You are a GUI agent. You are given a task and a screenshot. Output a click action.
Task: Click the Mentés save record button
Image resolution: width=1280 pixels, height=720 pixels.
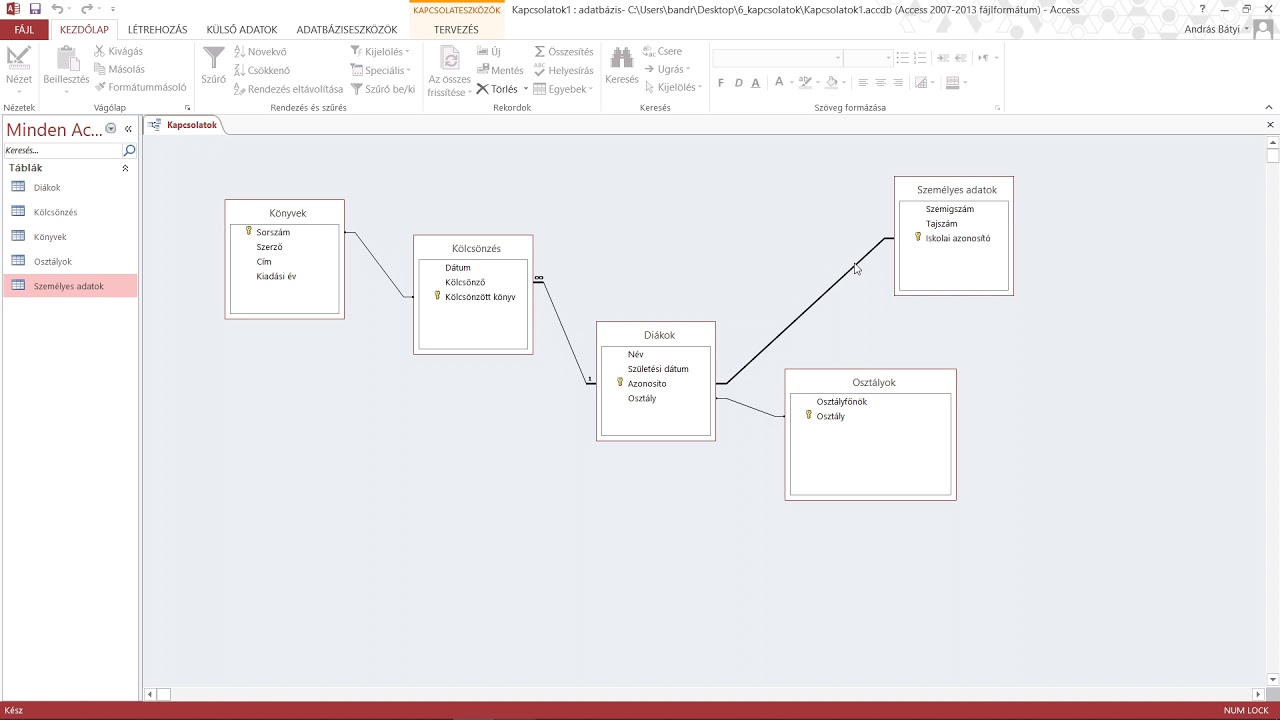[500, 70]
